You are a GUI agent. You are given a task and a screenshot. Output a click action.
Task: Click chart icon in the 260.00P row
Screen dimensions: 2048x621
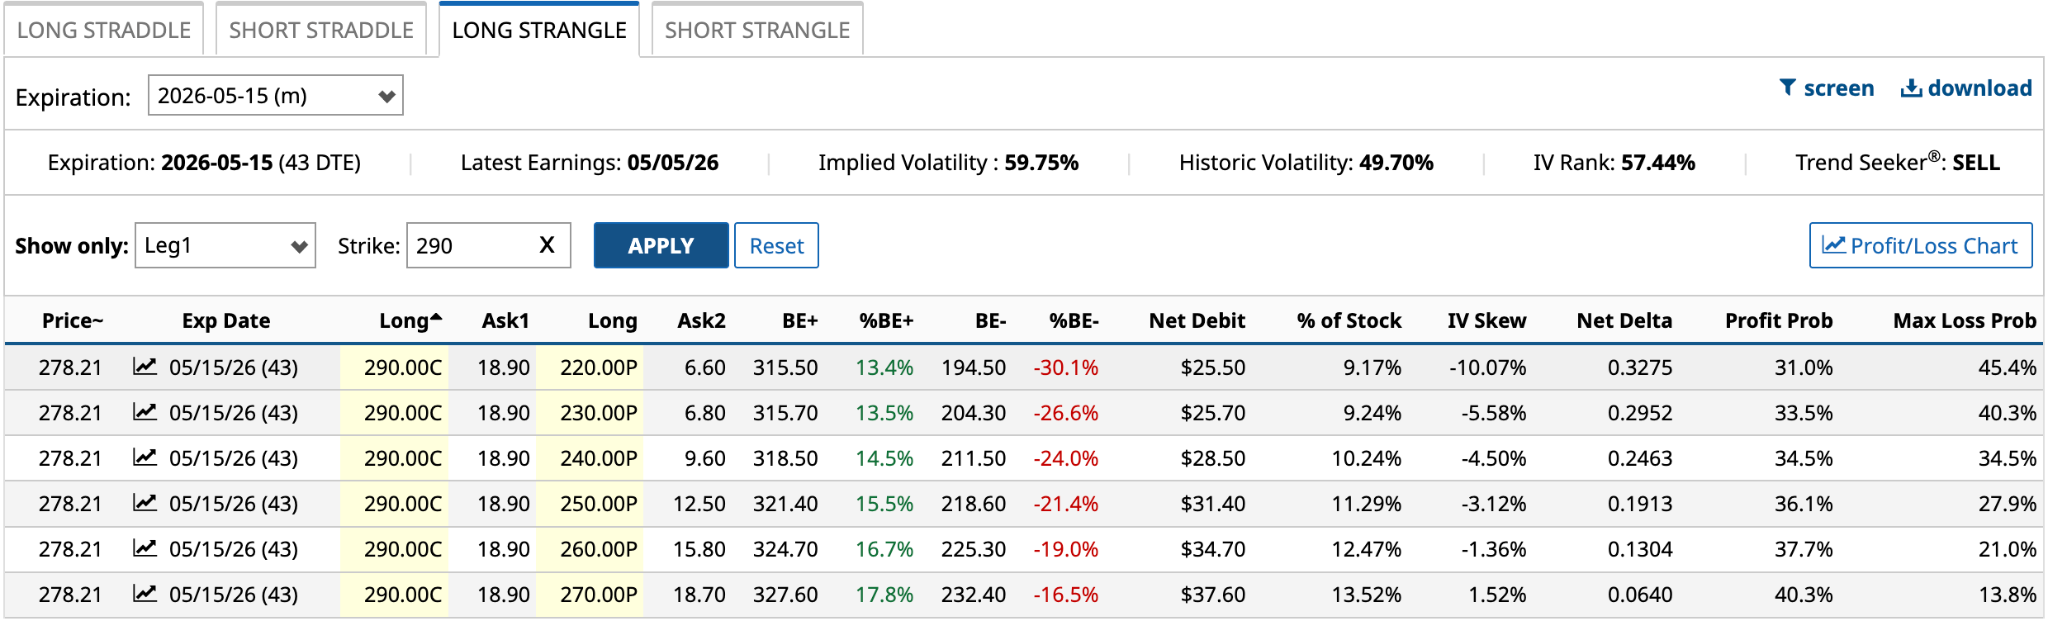[145, 548]
